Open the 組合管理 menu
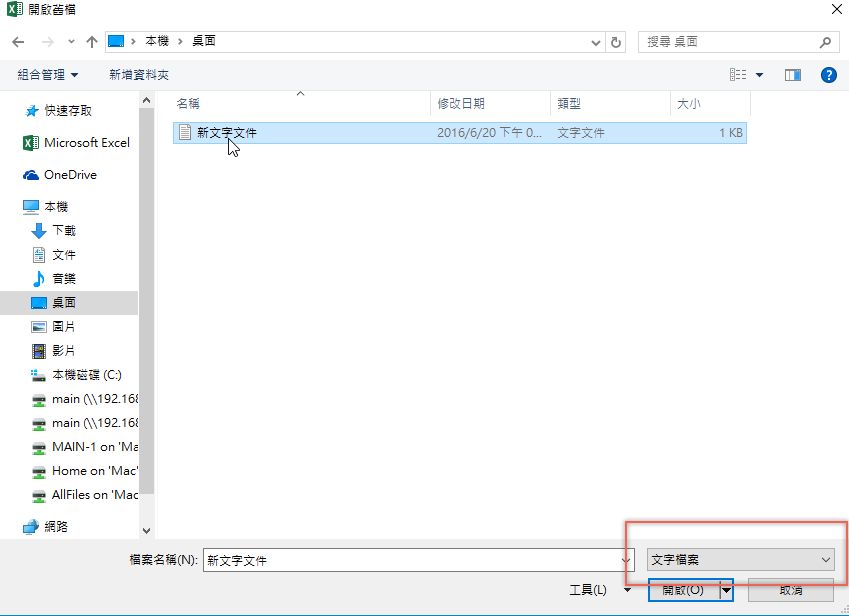 (48, 75)
